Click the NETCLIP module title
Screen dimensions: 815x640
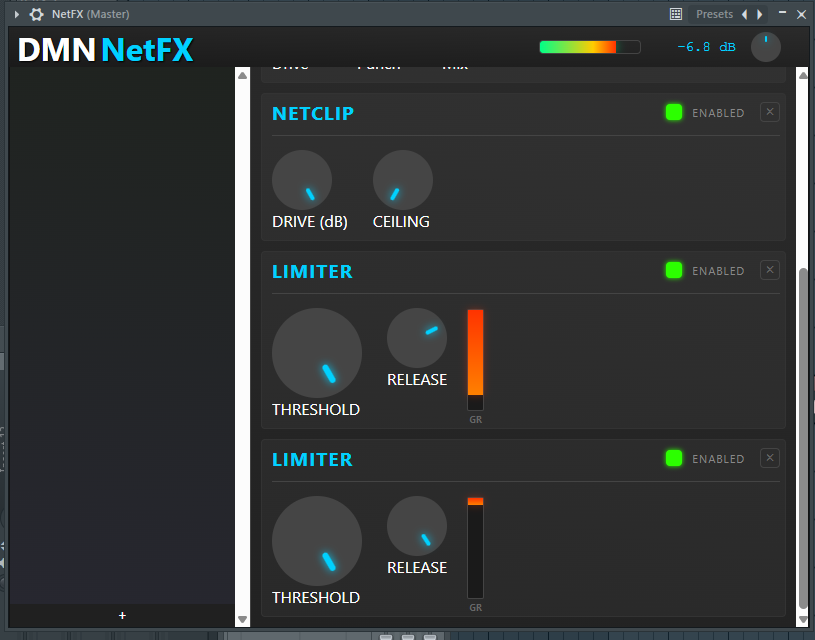[x=313, y=113]
